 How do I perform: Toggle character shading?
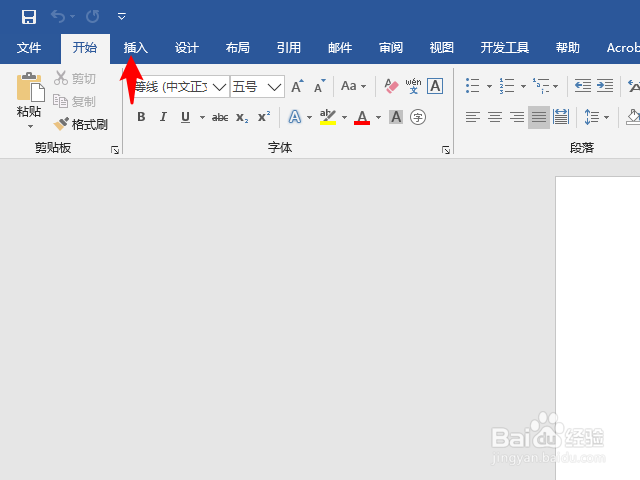pos(396,117)
